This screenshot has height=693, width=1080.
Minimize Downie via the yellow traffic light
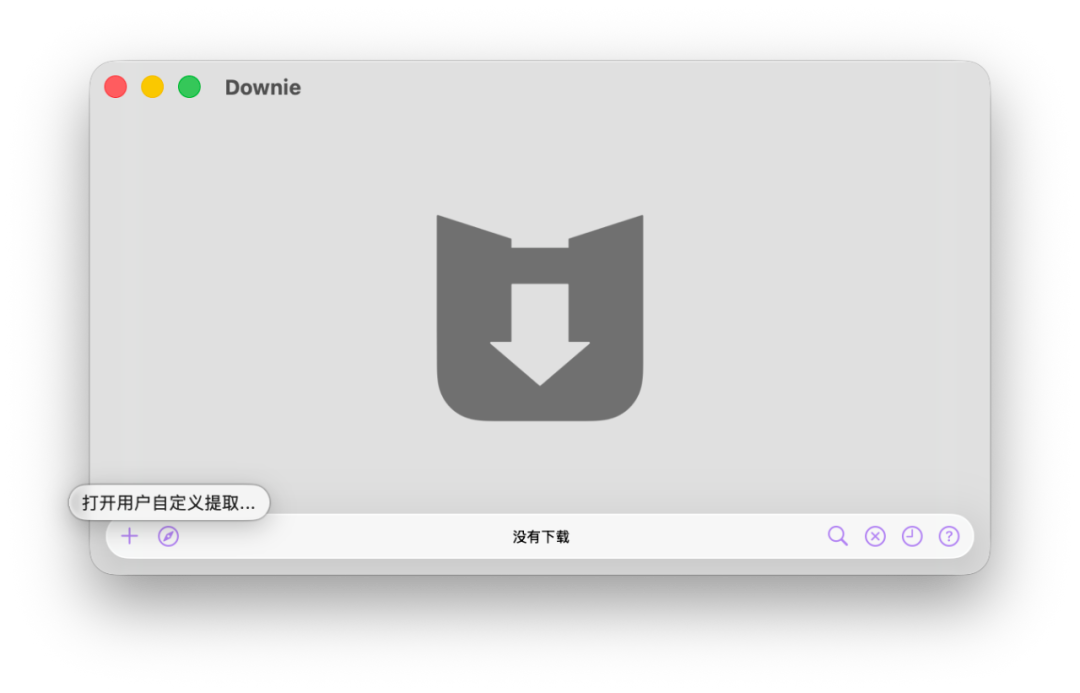pyautogui.click(x=152, y=87)
